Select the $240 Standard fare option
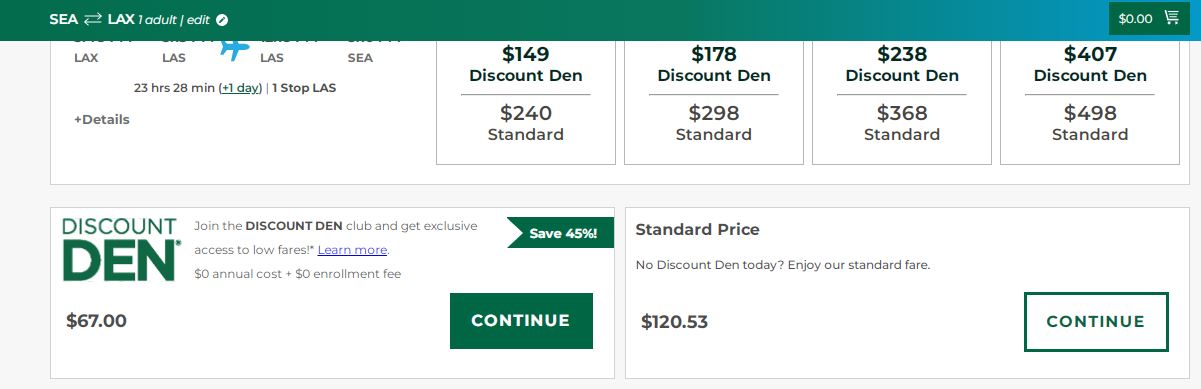The image size is (1201, 389). [x=526, y=123]
